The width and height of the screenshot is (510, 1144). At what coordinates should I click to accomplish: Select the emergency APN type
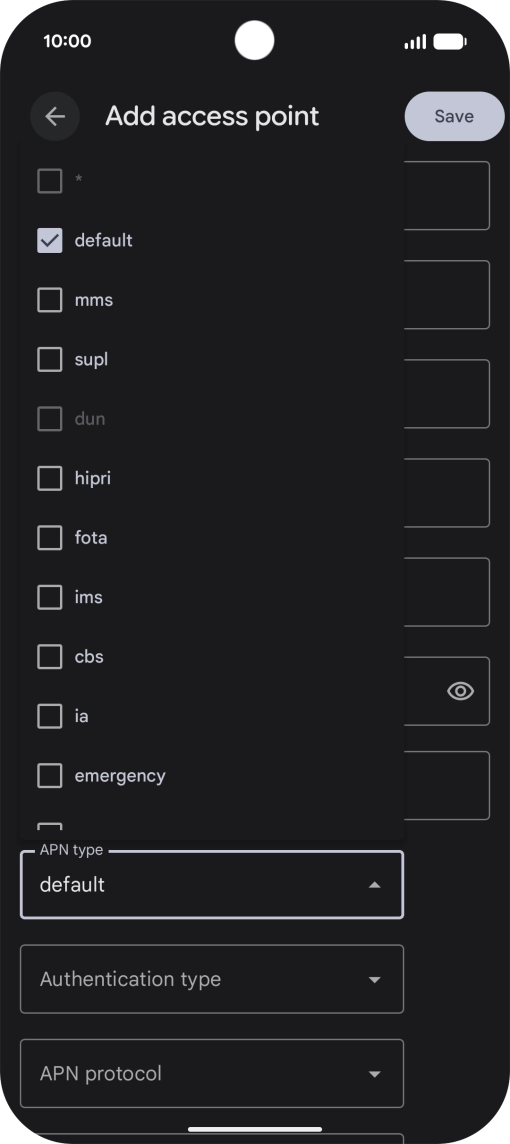click(x=50, y=776)
